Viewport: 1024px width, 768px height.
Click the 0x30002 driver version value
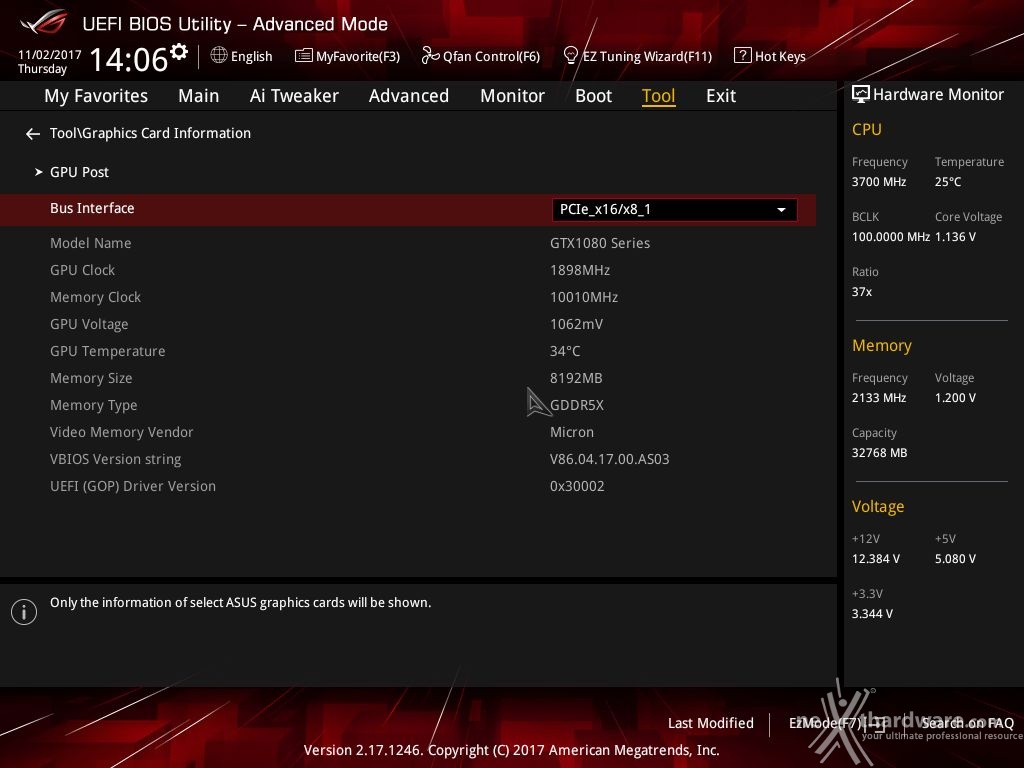pos(577,487)
